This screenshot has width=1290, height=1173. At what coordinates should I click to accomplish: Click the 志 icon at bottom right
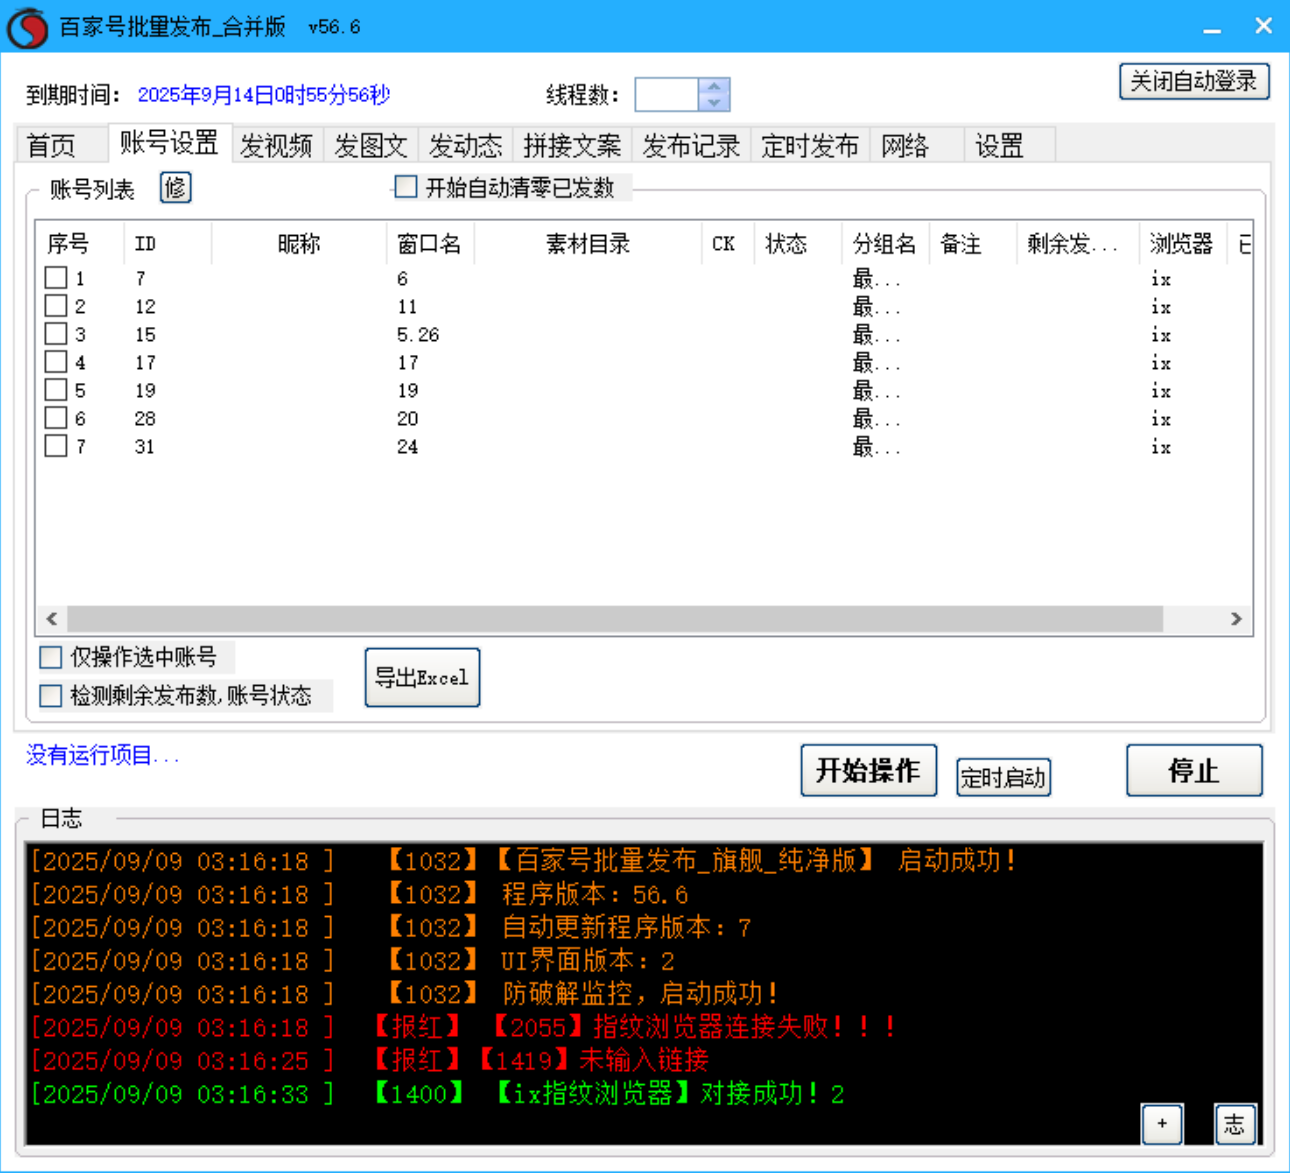click(x=1235, y=1124)
